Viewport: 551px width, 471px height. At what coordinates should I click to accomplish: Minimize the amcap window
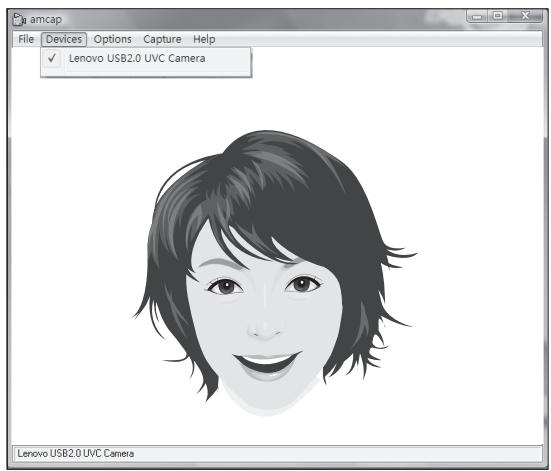[477, 16]
